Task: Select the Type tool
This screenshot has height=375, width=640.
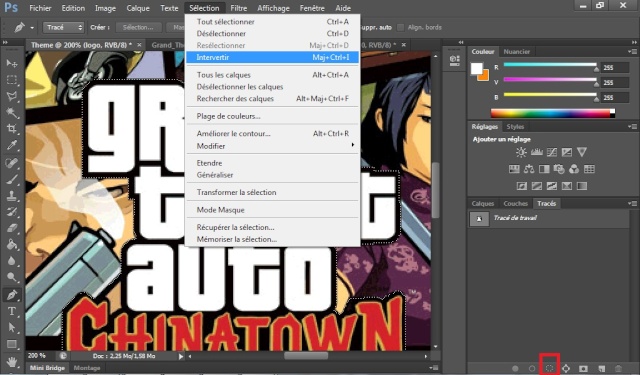Action: pyautogui.click(x=12, y=311)
